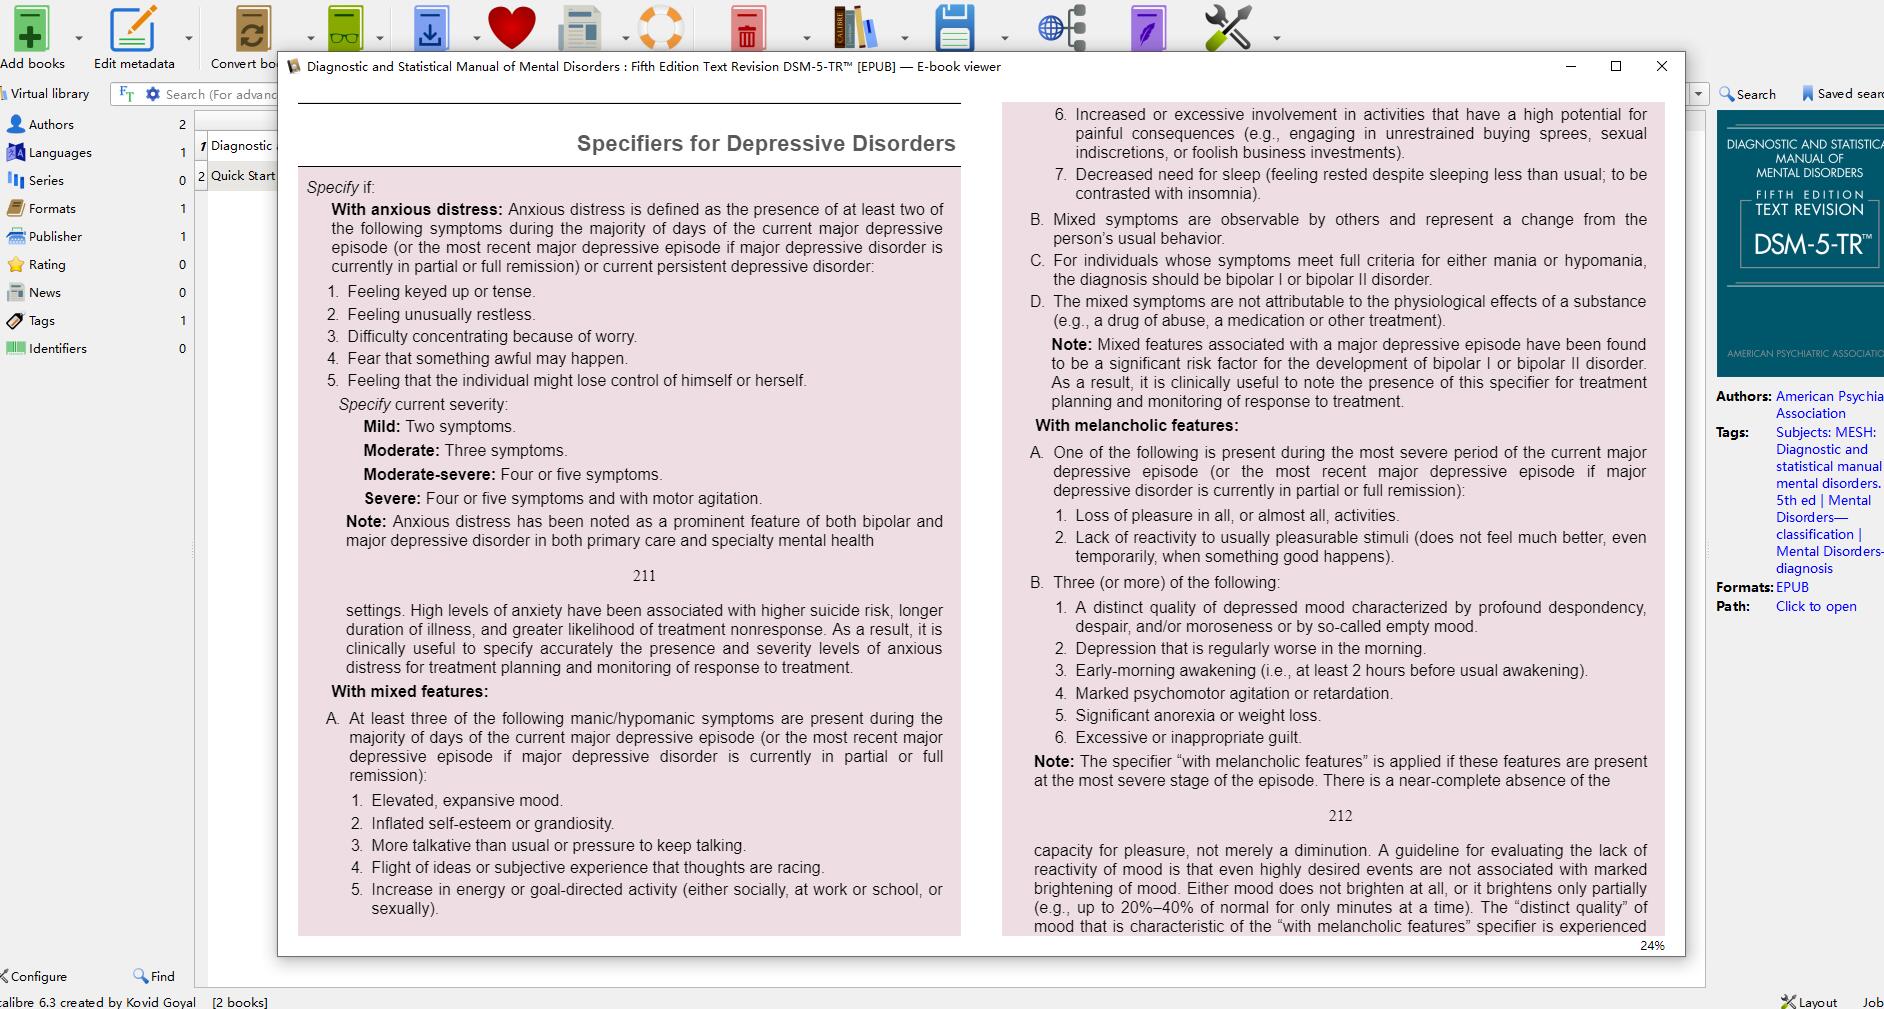Click the Remove books trash icon
The width and height of the screenshot is (1884, 1009).
(x=746, y=28)
